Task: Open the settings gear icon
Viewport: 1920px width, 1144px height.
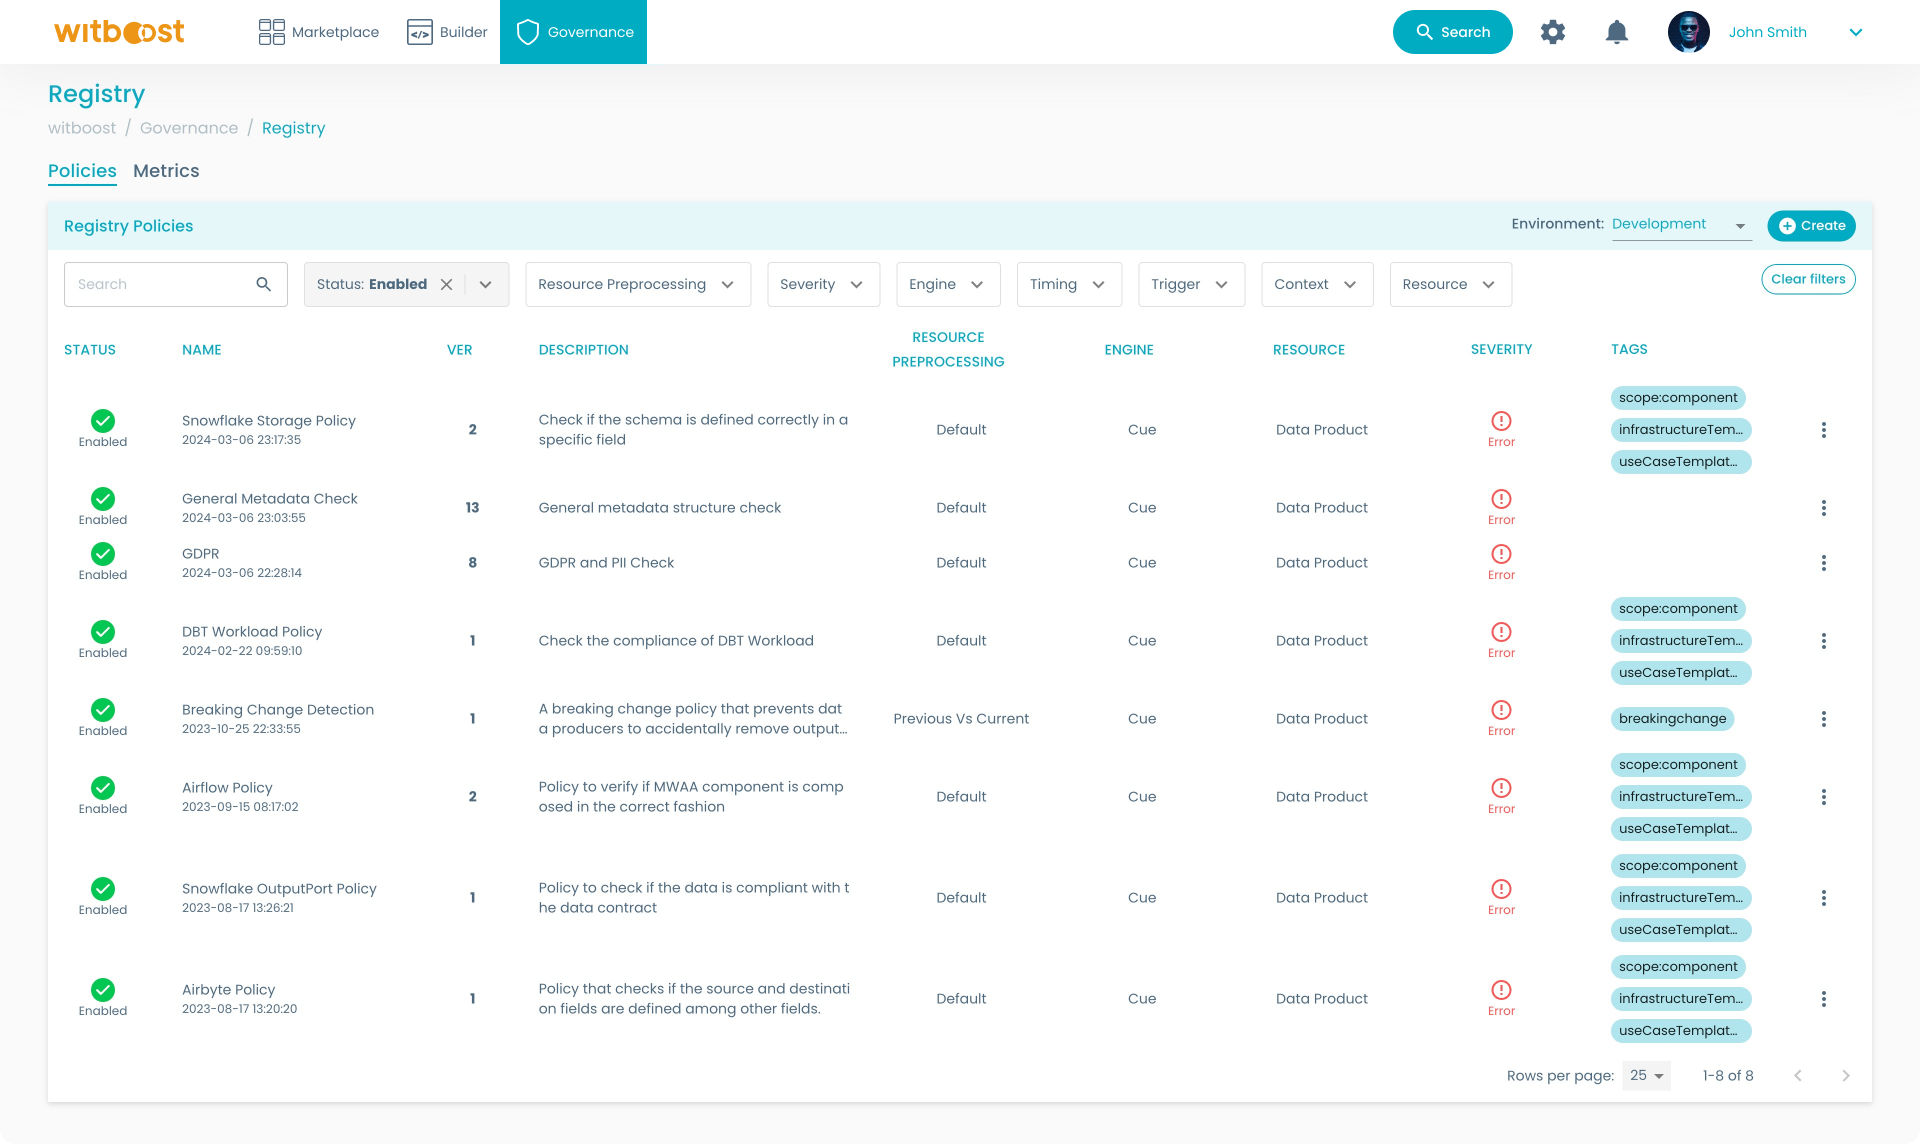Action: tap(1552, 32)
